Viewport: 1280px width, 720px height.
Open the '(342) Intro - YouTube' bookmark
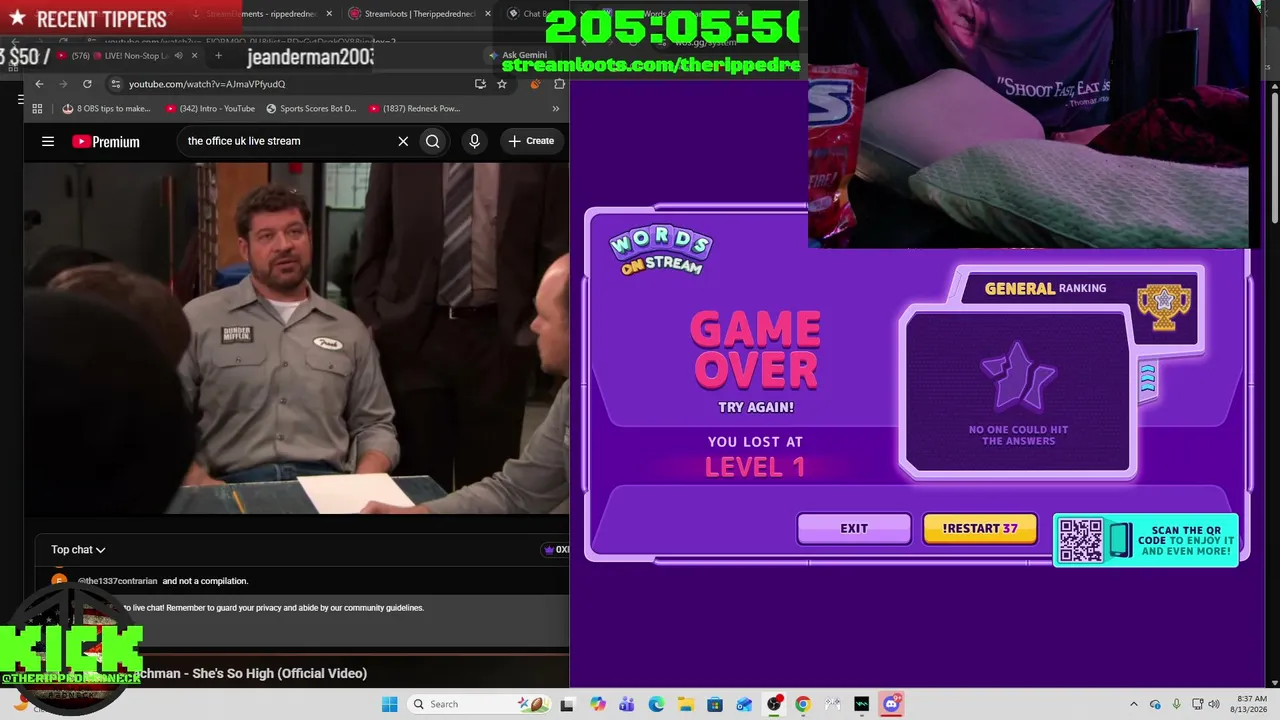click(x=210, y=108)
